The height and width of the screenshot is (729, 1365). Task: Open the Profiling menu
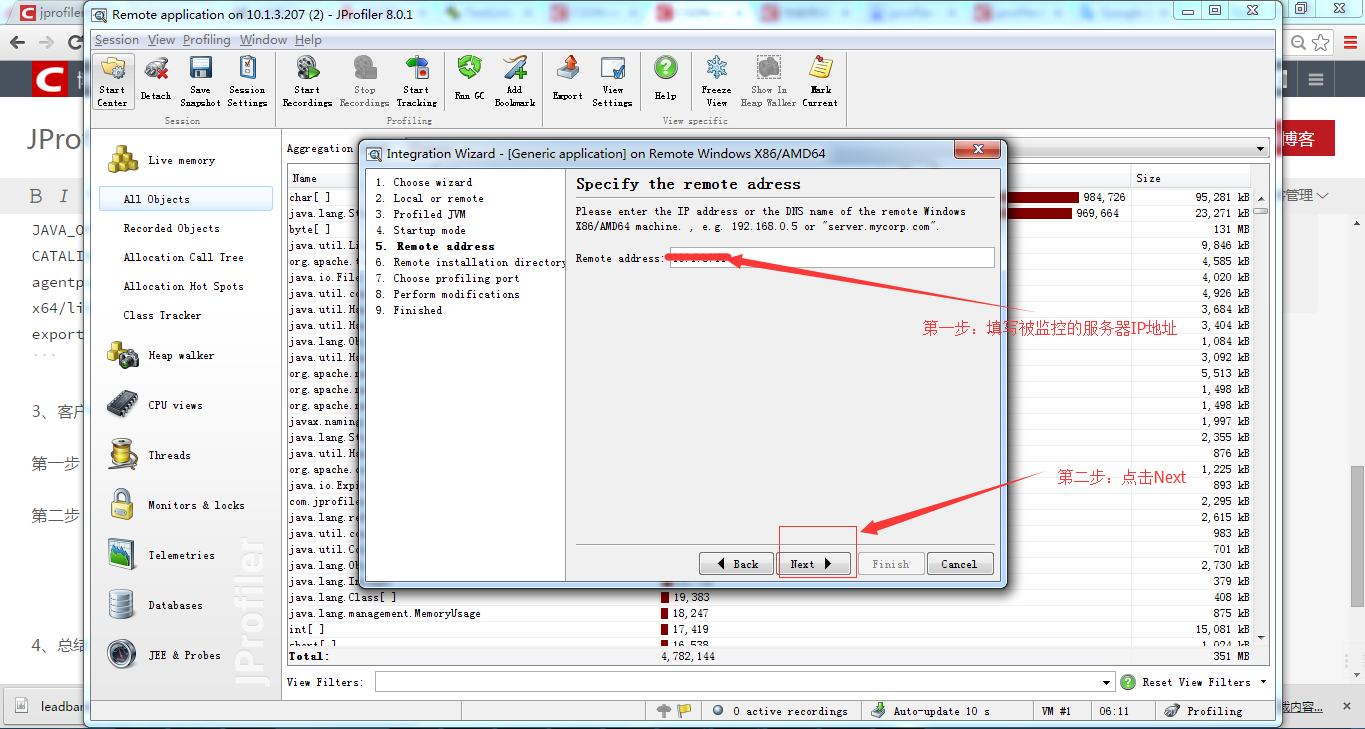click(x=206, y=40)
